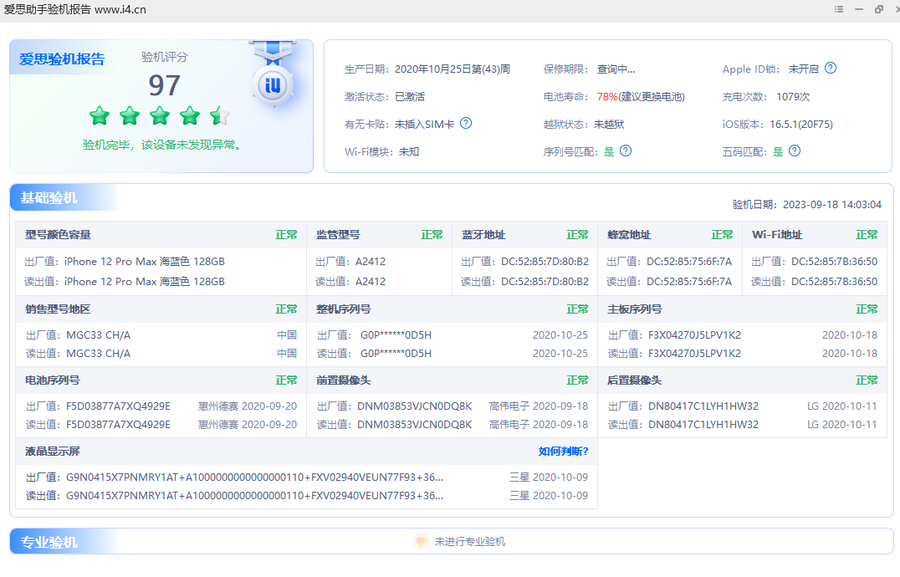Click the help icon beside Apple ID锁
The height and width of the screenshot is (577, 900).
830,68
